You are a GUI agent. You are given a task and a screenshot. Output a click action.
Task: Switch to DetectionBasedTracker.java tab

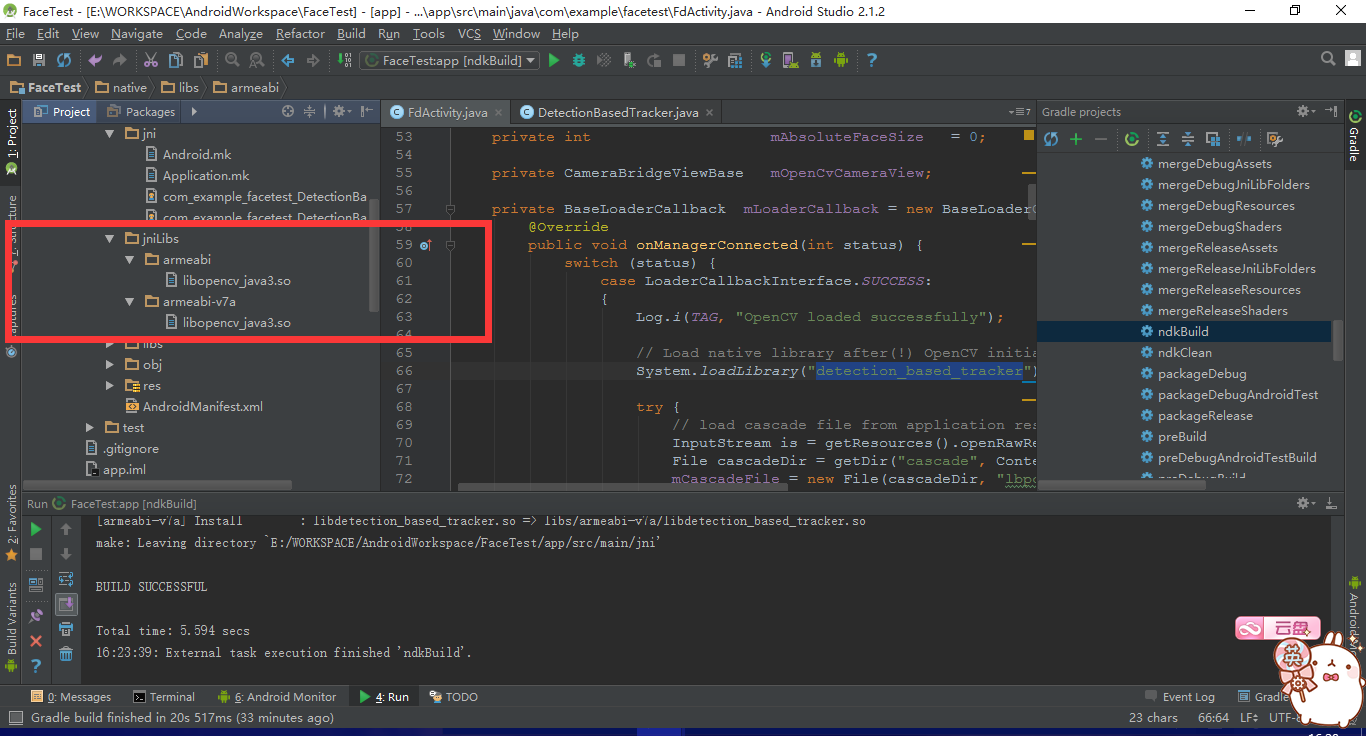point(617,112)
